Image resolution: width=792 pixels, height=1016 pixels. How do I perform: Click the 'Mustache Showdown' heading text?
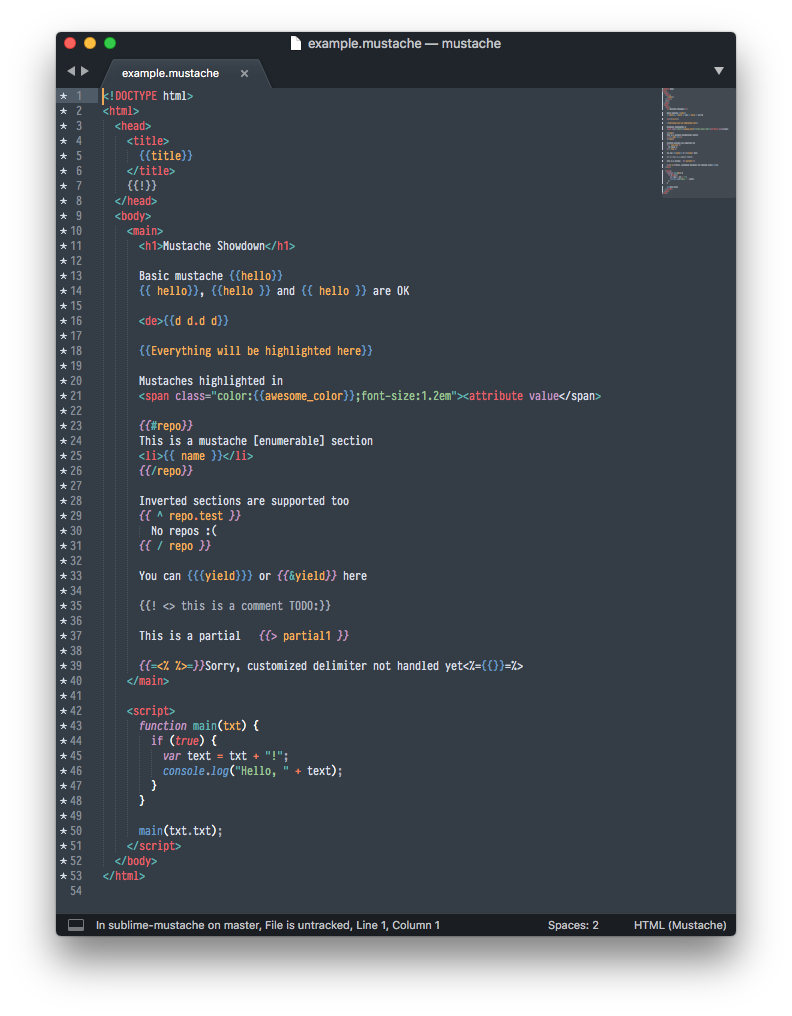pyautogui.click(x=214, y=246)
